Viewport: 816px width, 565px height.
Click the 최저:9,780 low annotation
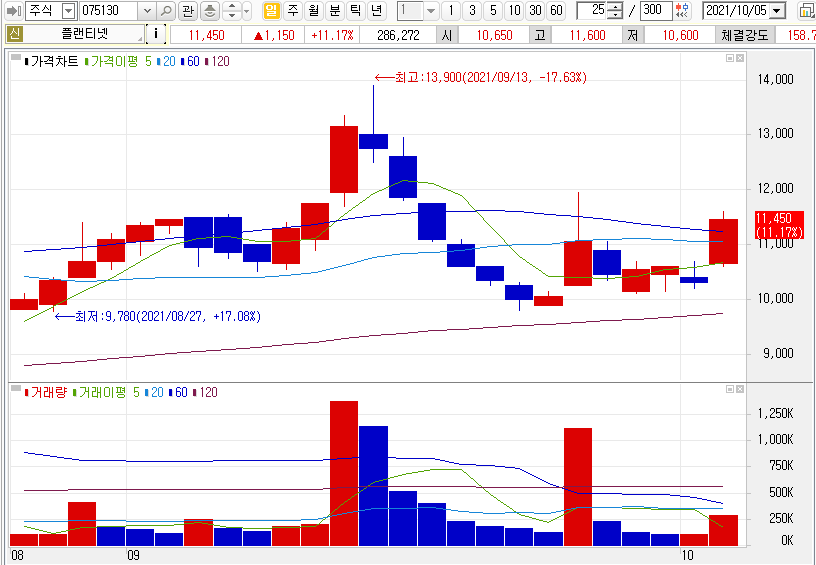tap(158, 316)
